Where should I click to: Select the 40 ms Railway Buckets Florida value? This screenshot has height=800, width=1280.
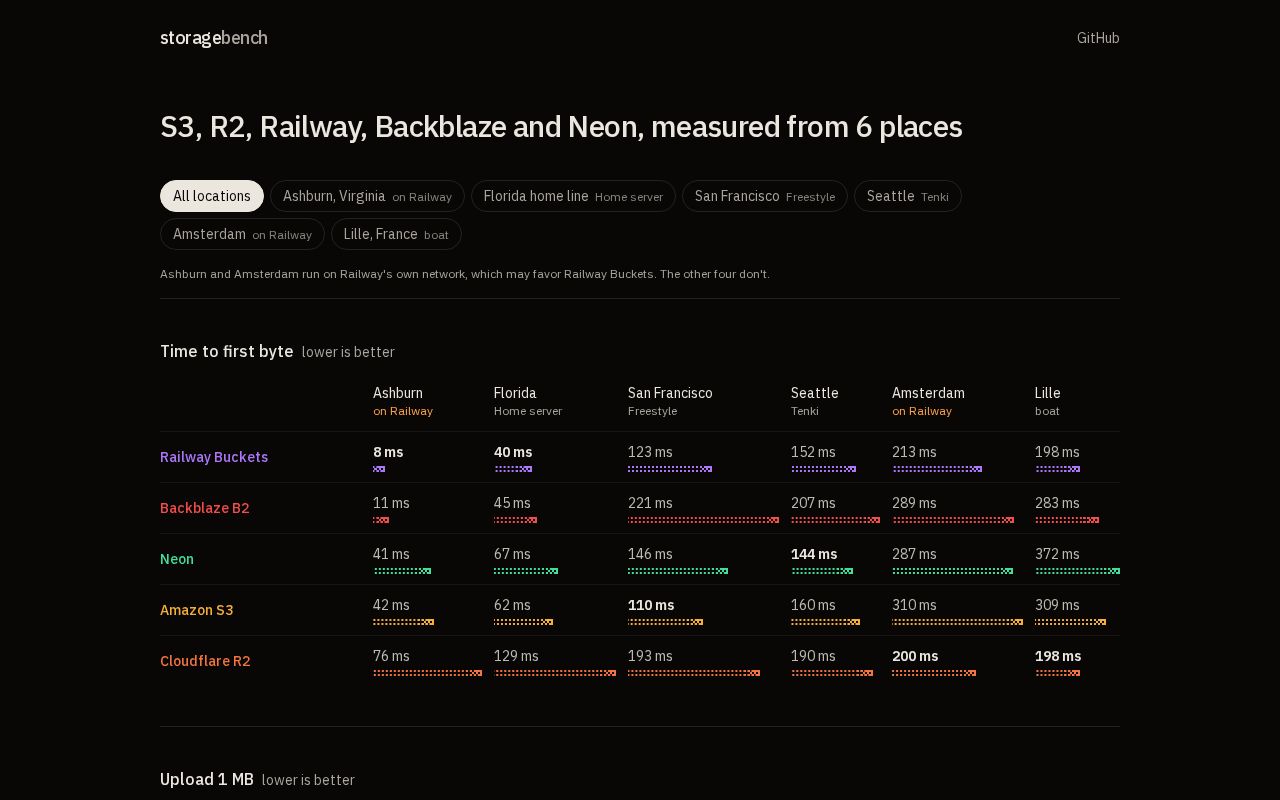point(513,452)
